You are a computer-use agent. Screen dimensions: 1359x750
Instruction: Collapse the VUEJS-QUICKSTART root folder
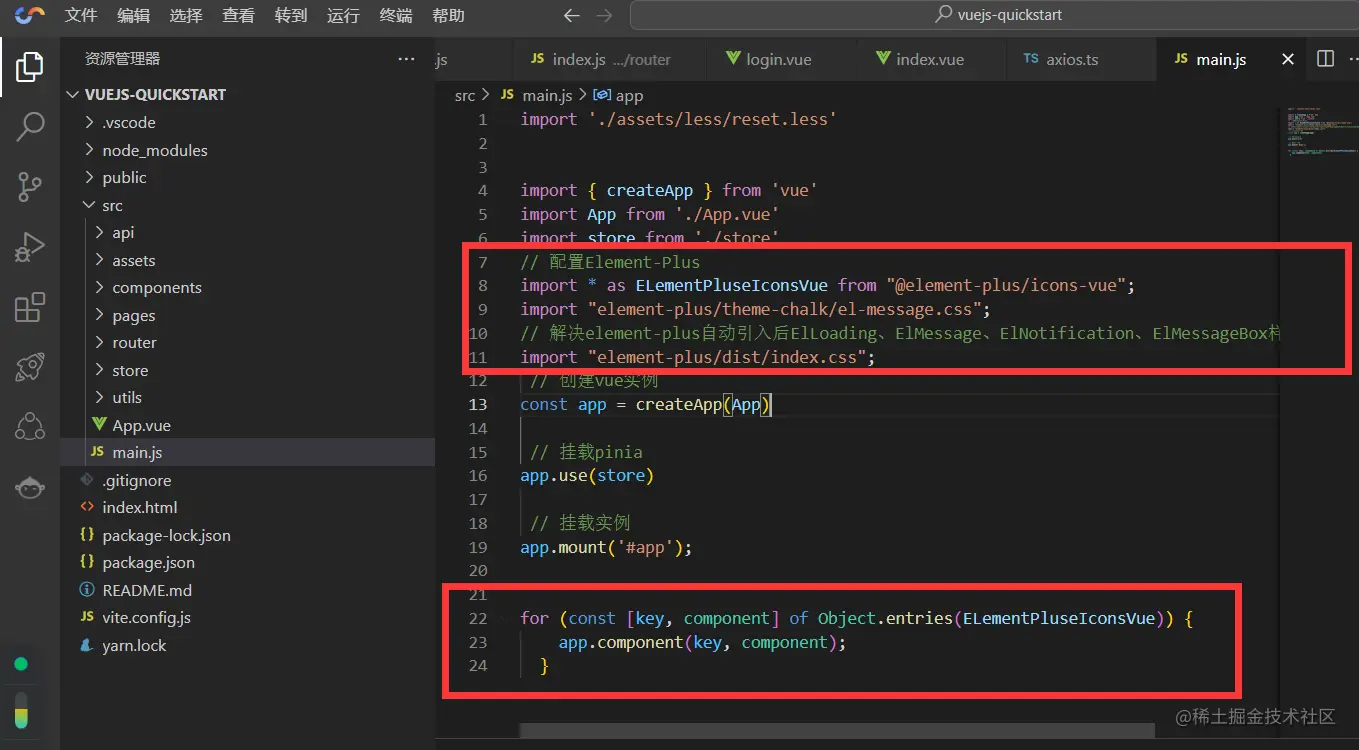tap(247, 94)
